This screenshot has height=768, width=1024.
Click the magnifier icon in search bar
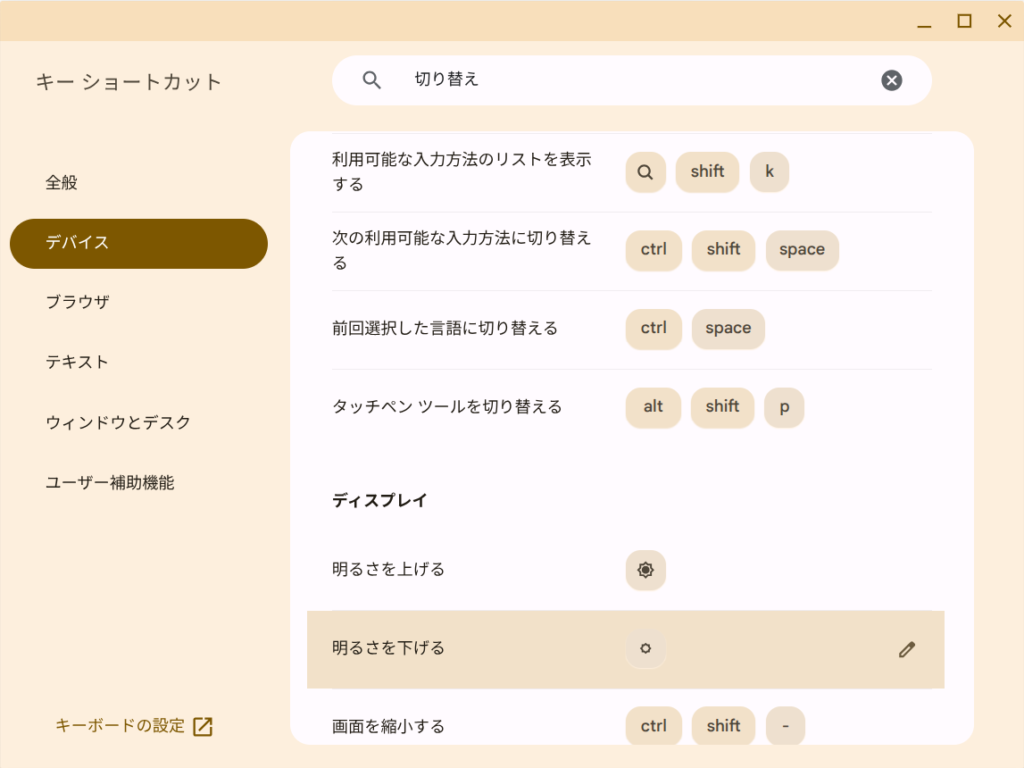(x=372, y=80)
